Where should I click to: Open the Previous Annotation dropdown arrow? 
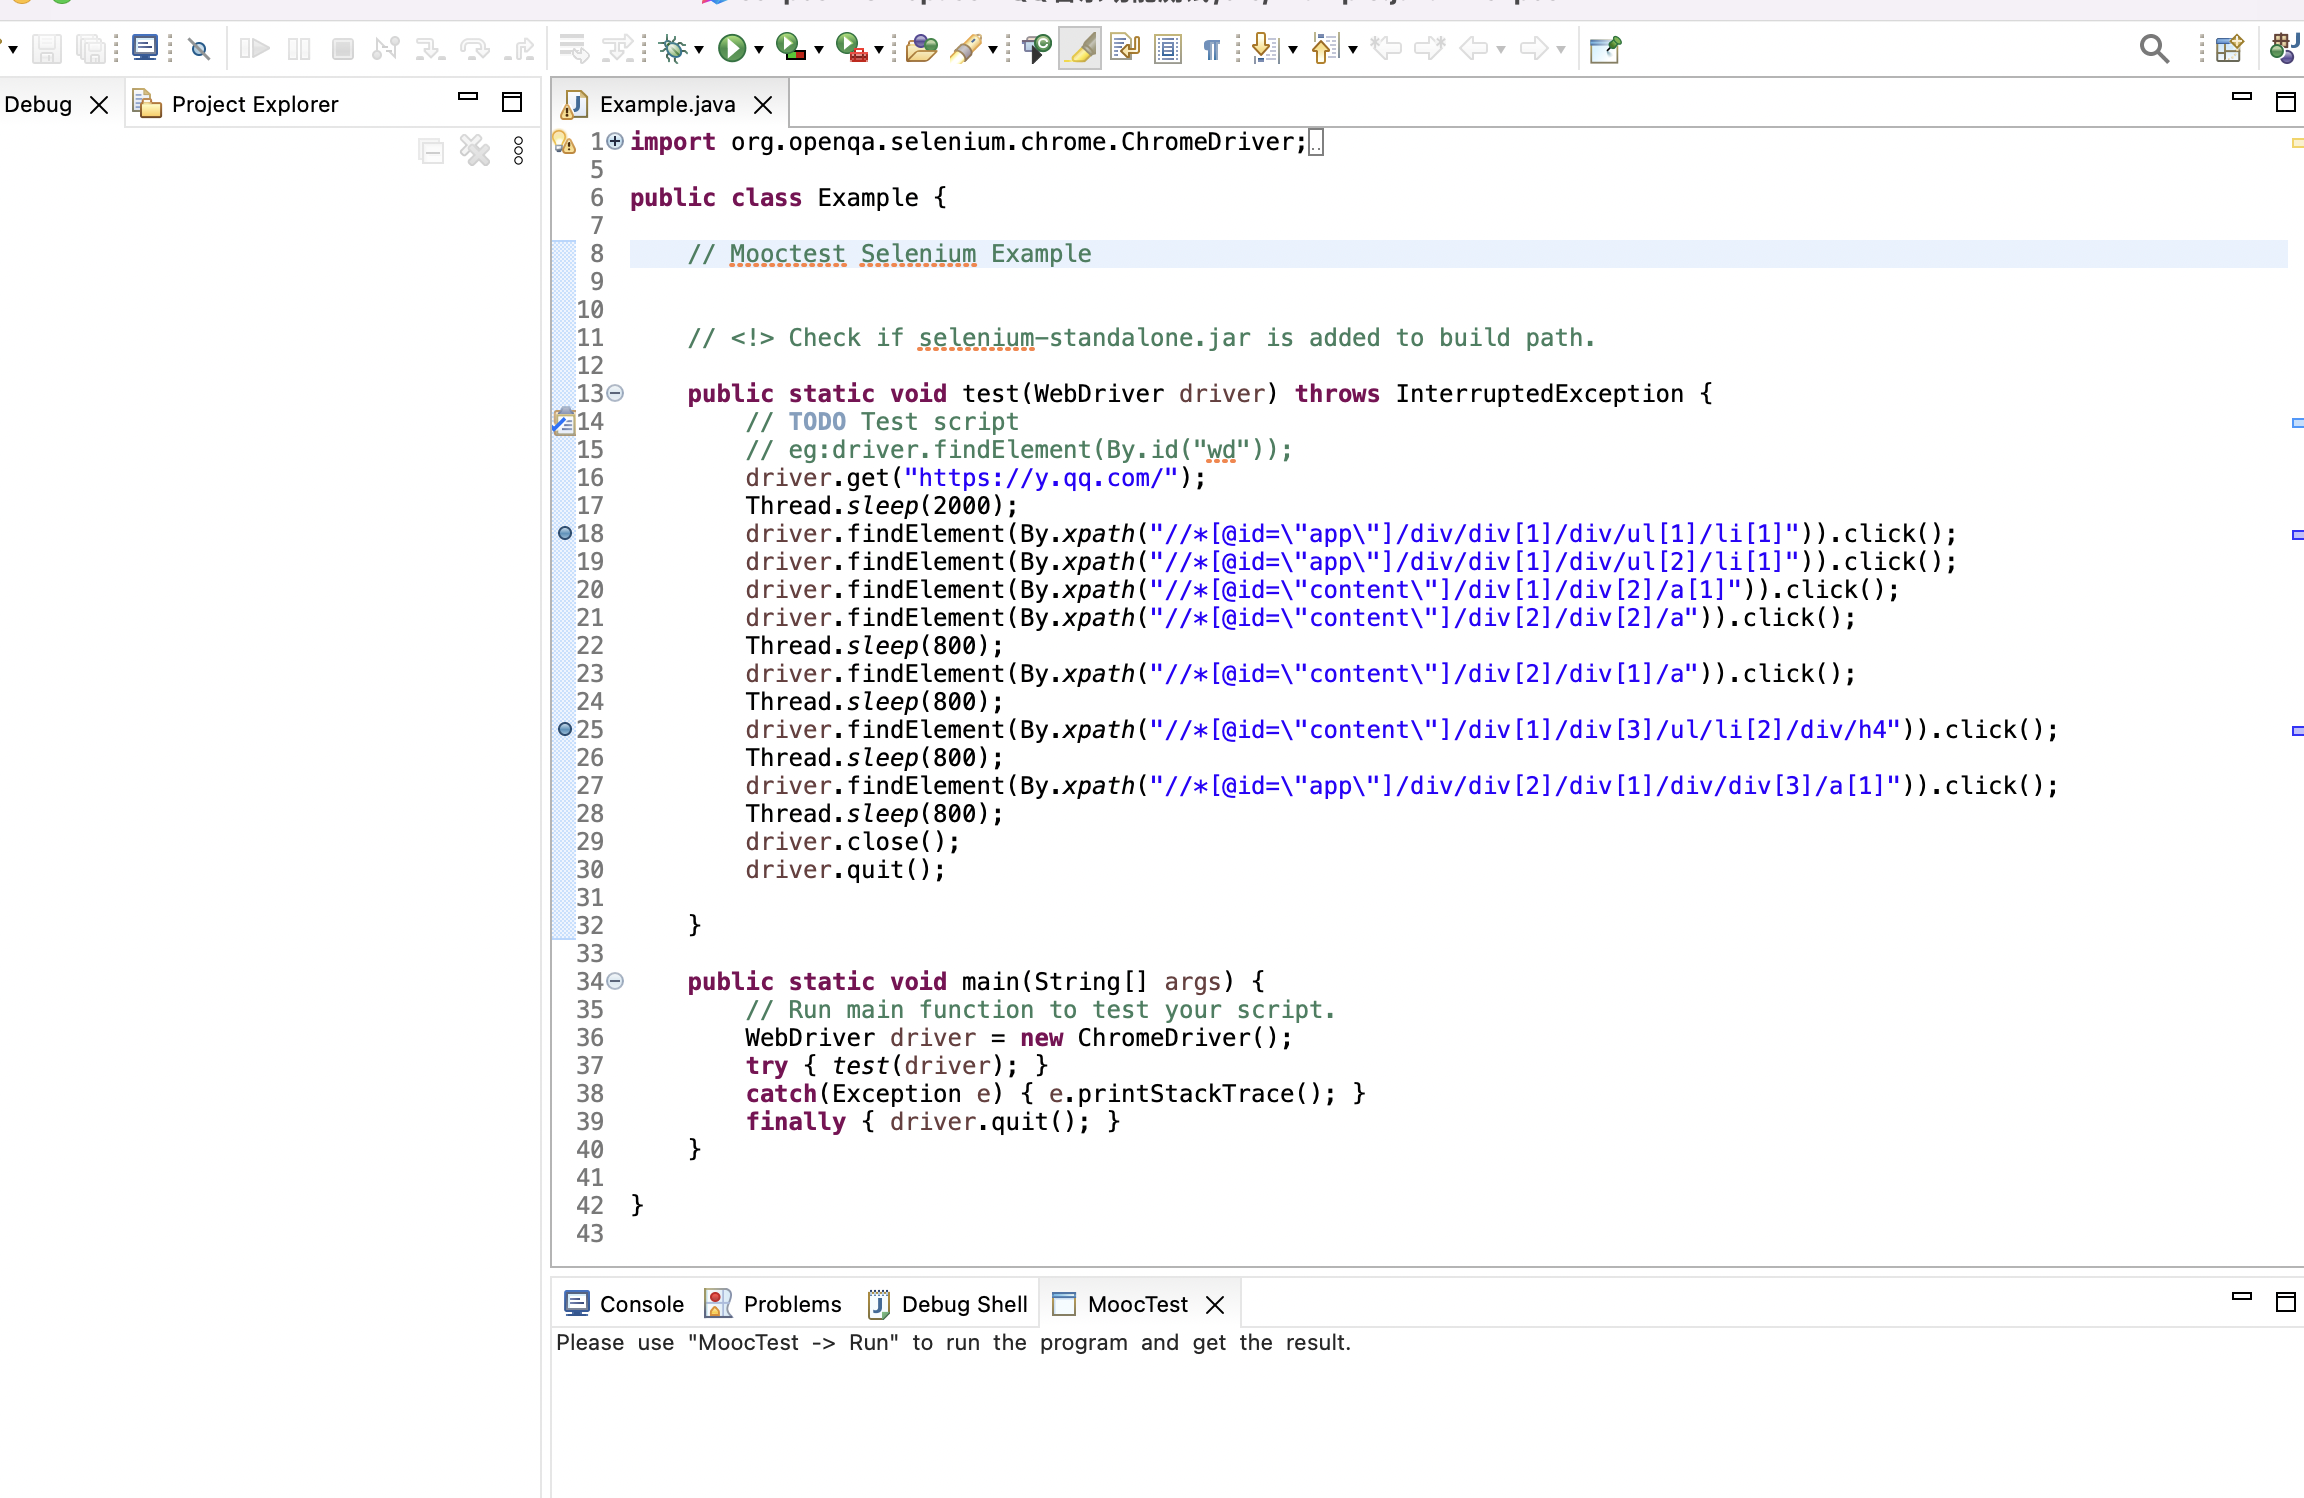point(1353,49)
